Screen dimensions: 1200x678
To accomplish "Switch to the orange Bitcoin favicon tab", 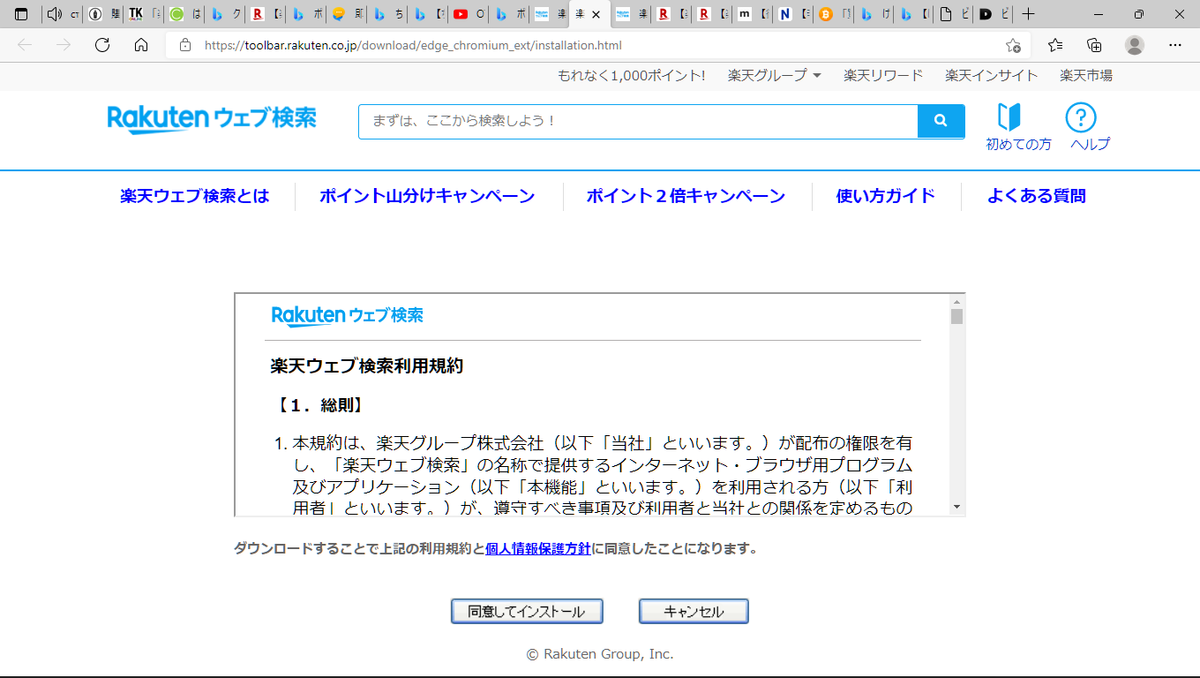I will pyautogui.click(x=832, y=14).
